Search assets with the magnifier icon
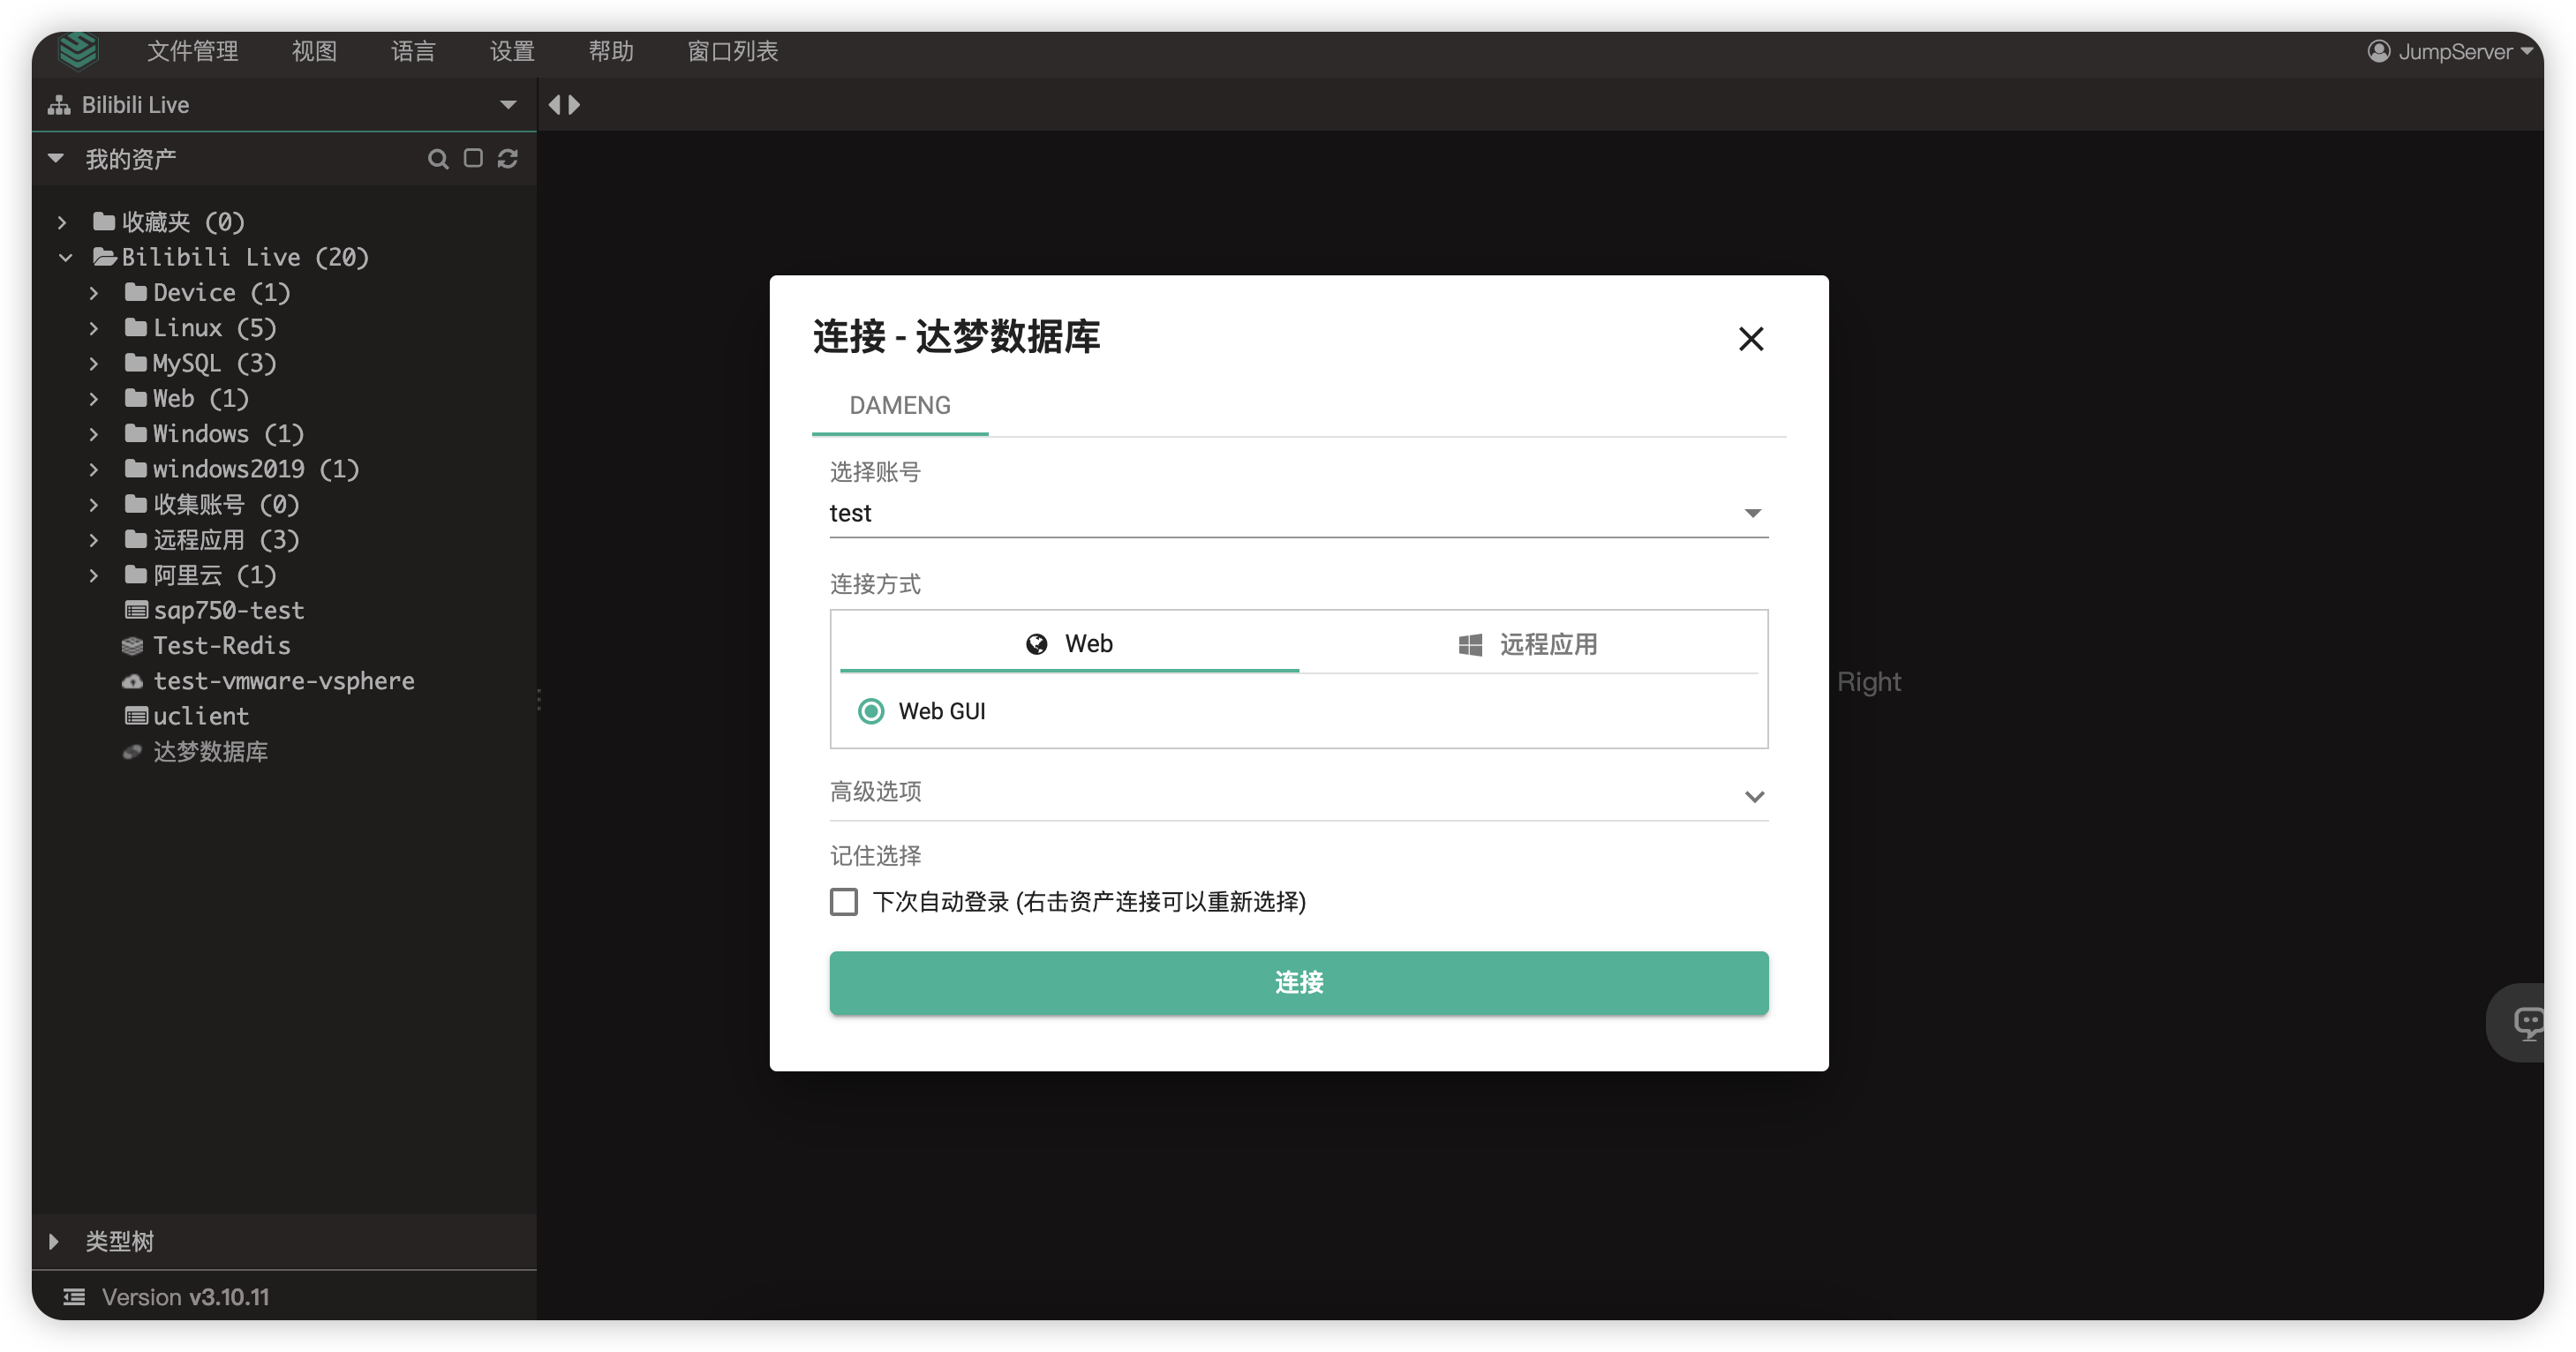 (x=437, y=159)
